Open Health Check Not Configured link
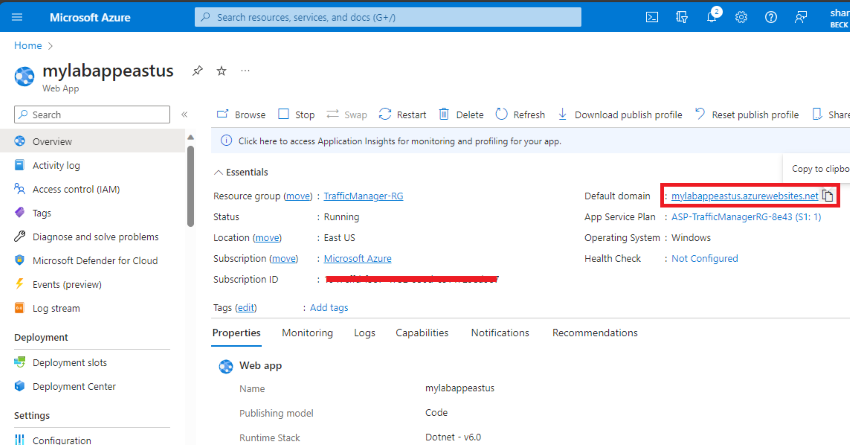 tap(704, 259)
